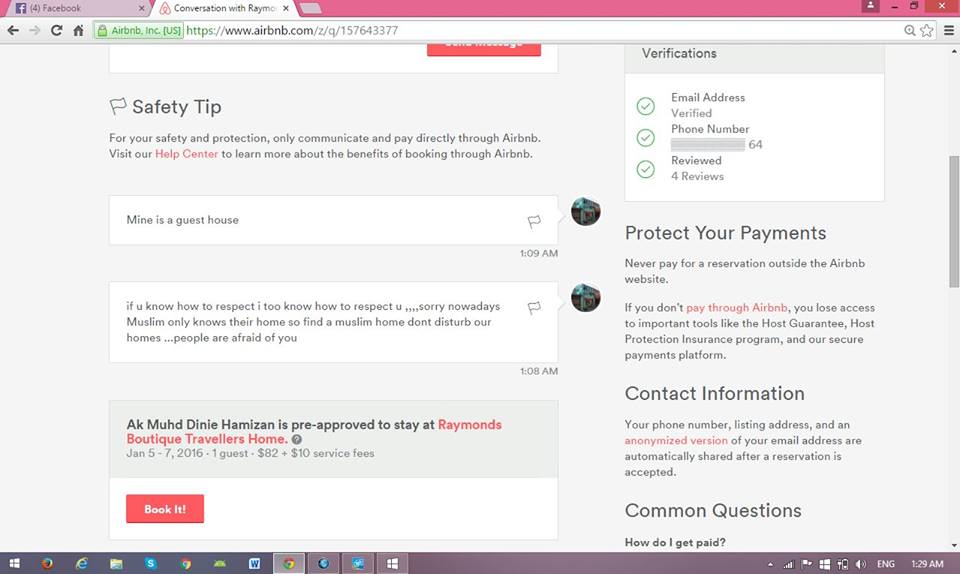
Task: Flag the message about respect
Action: [534, 308]
